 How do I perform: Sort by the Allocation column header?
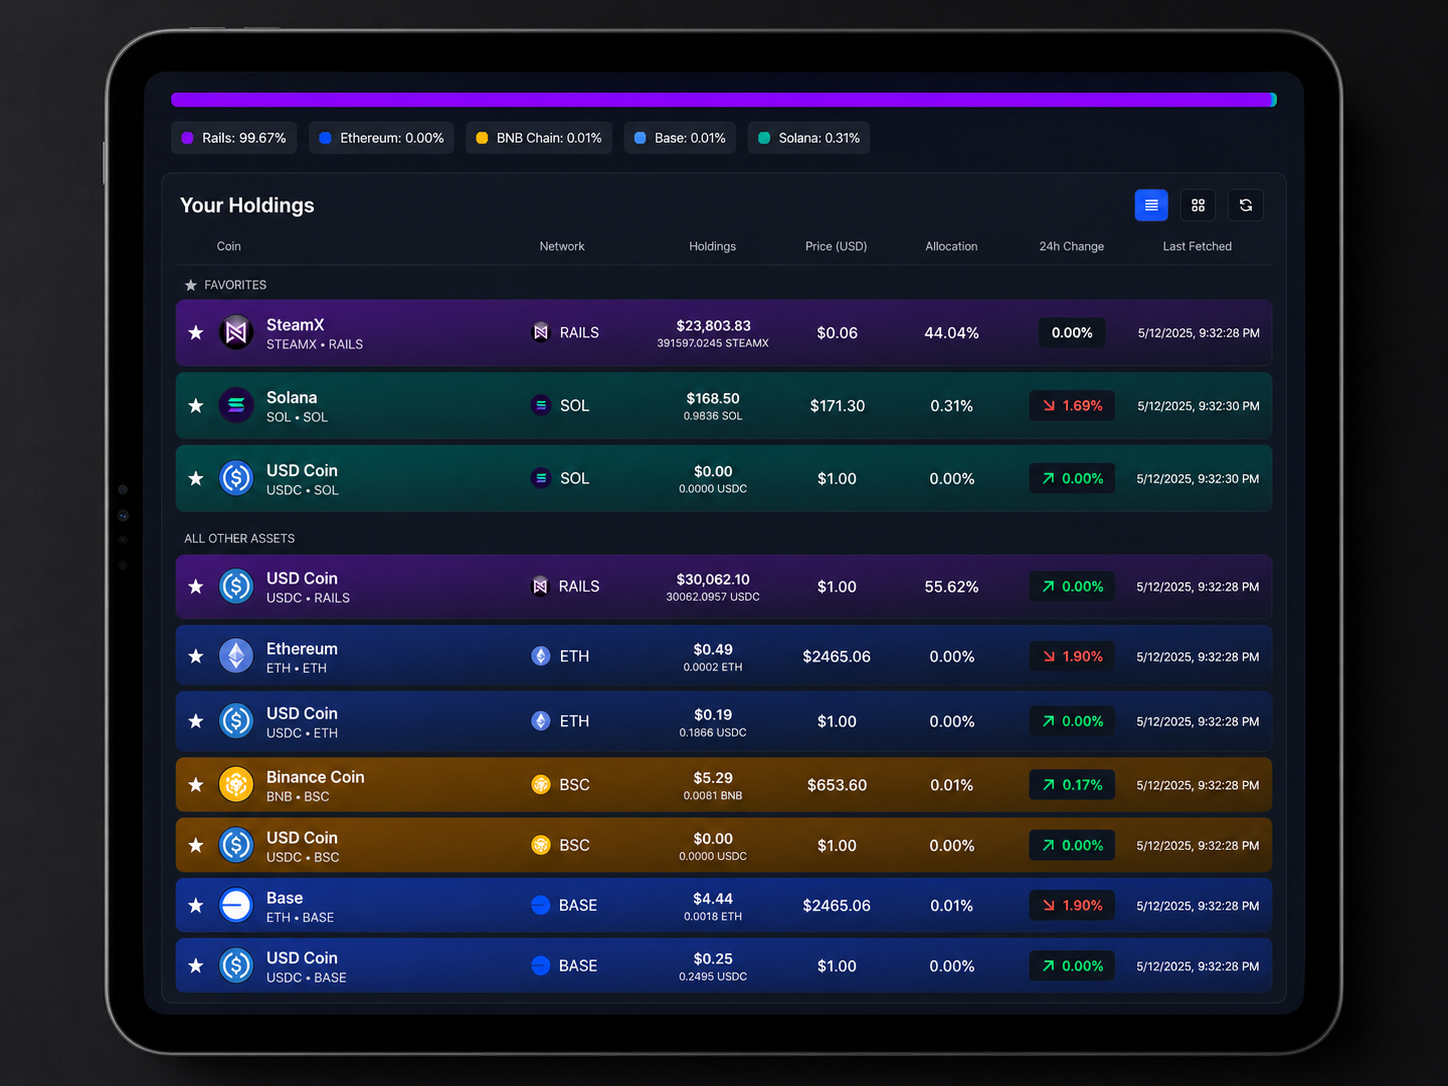click(x=951, y=246)
